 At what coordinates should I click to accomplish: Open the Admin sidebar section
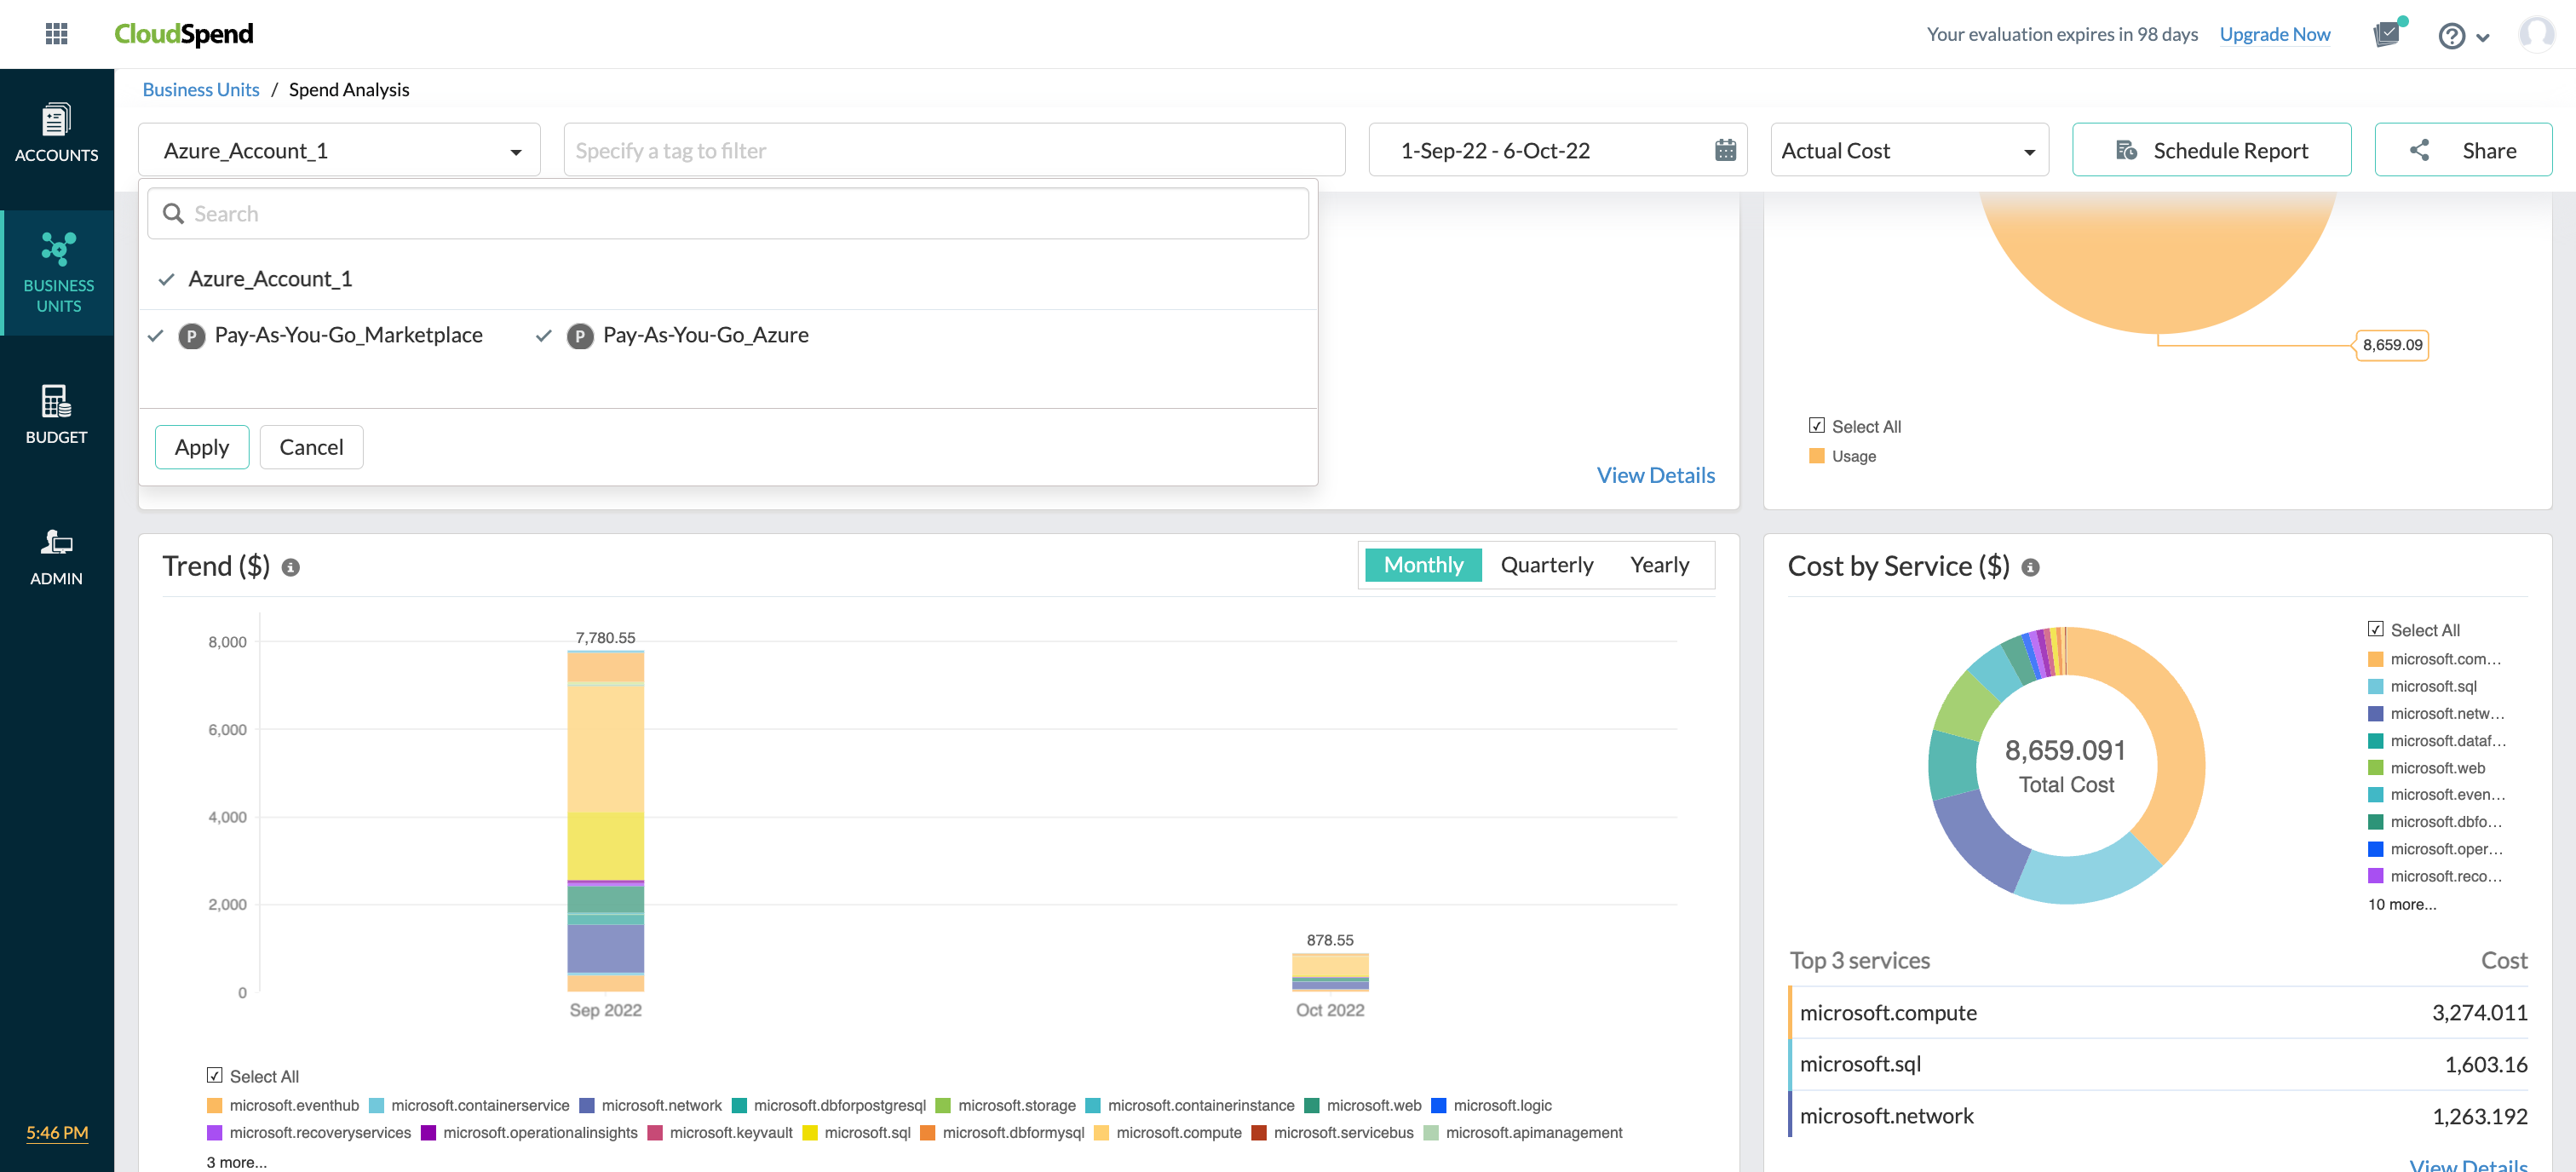click(57, 557)
